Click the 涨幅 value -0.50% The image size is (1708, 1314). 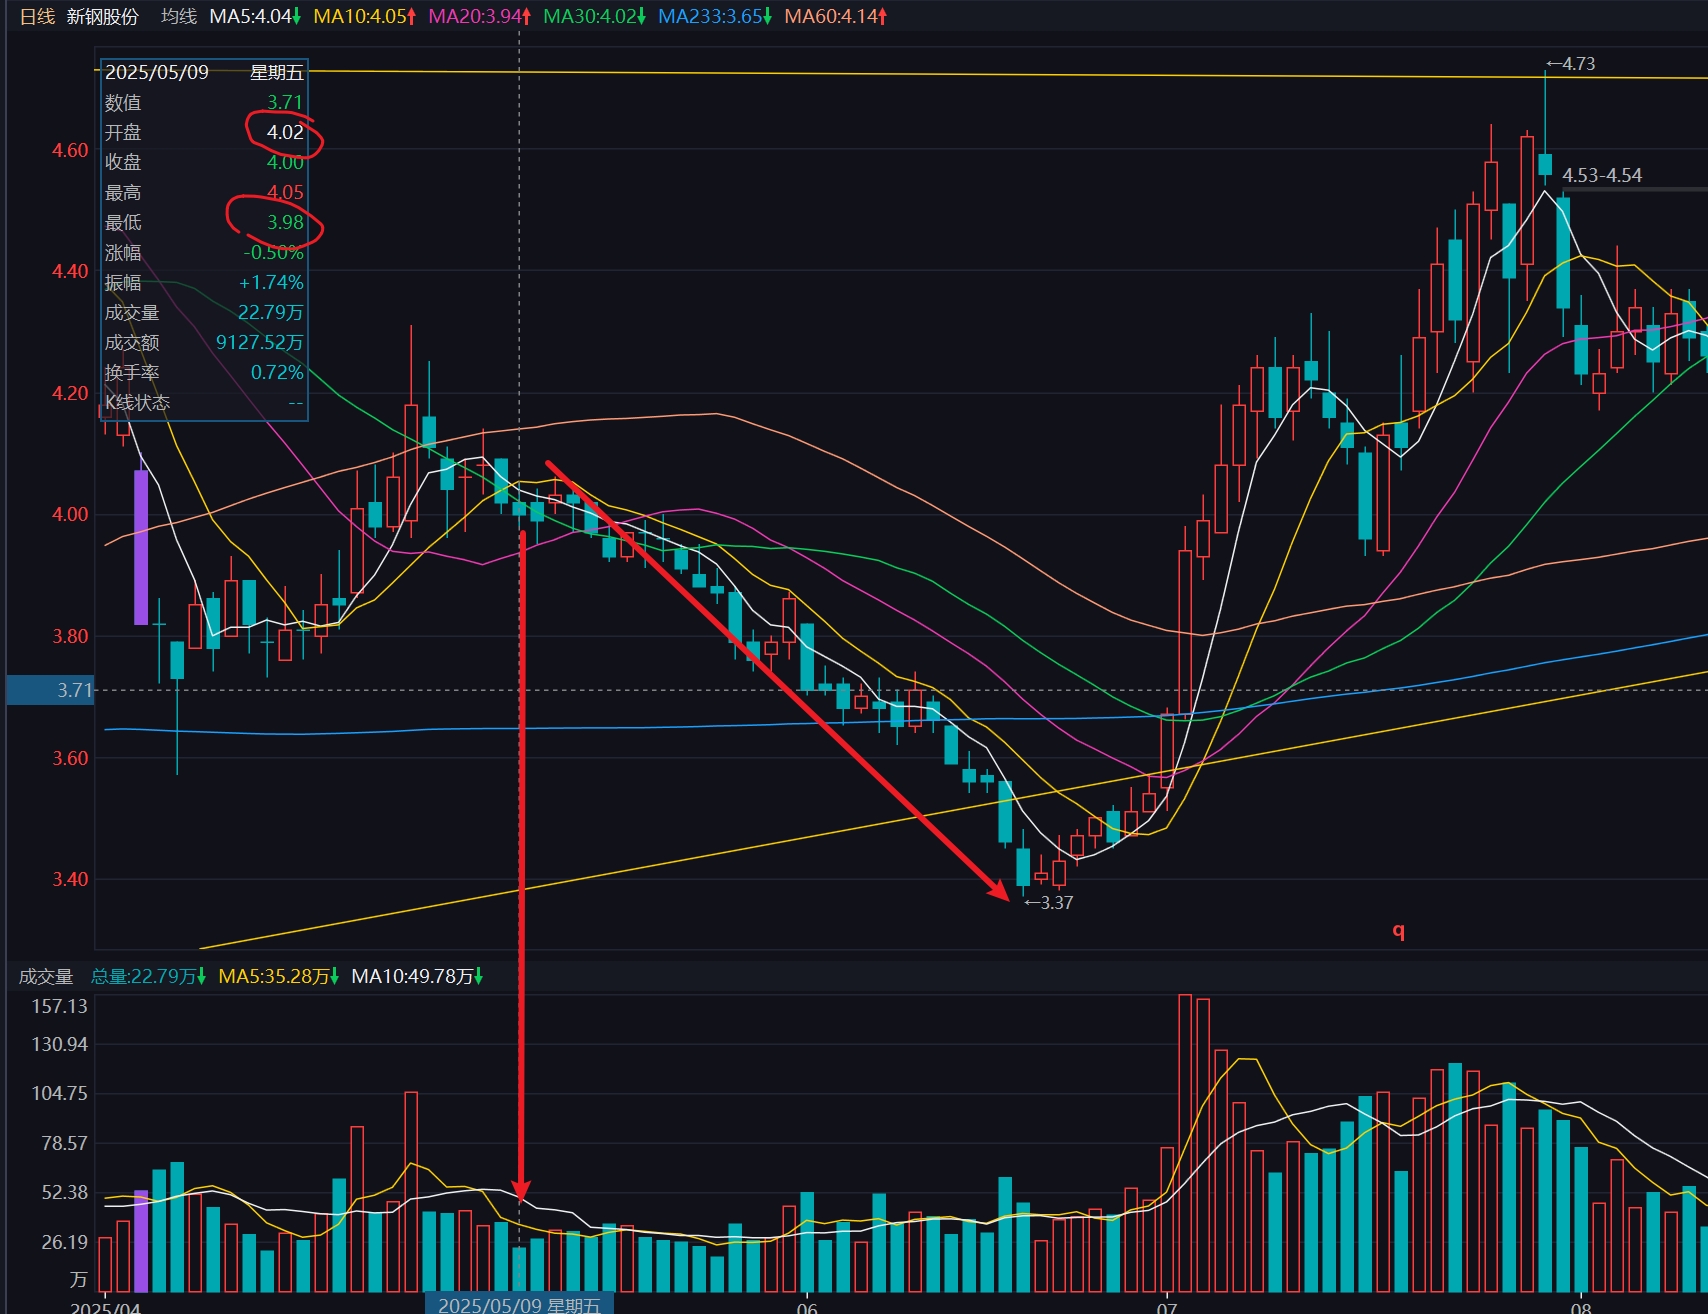pyautogui.click(x=274, y=252)
